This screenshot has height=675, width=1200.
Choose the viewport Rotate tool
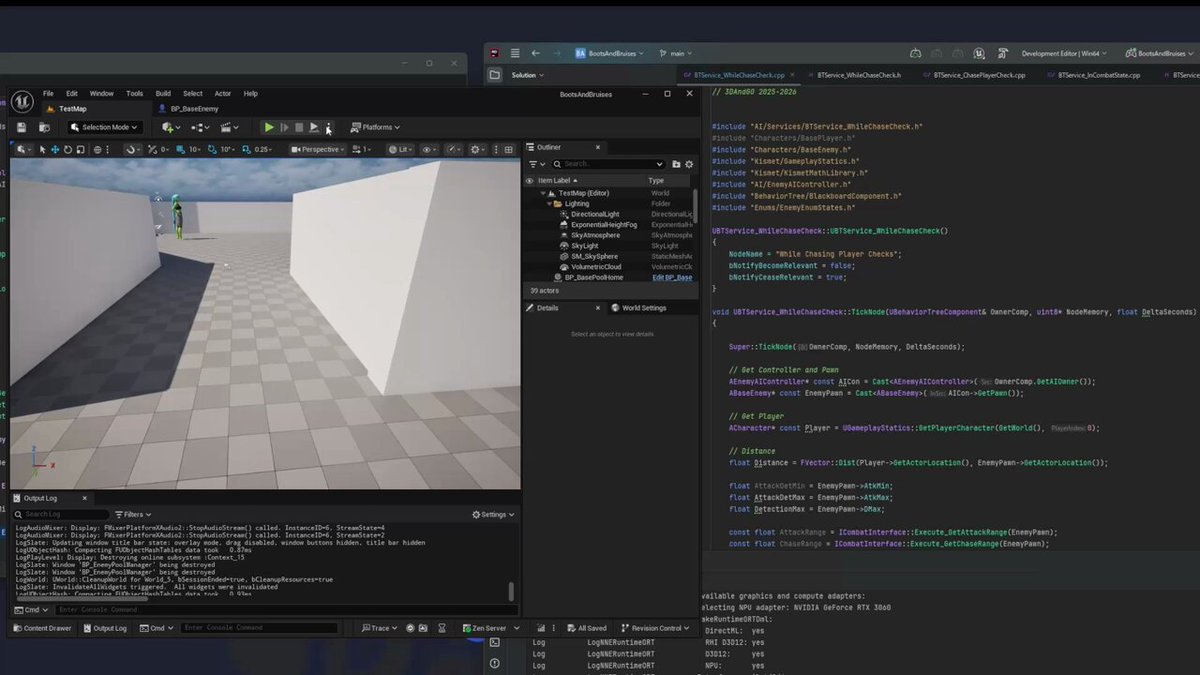tap(68, 149)
